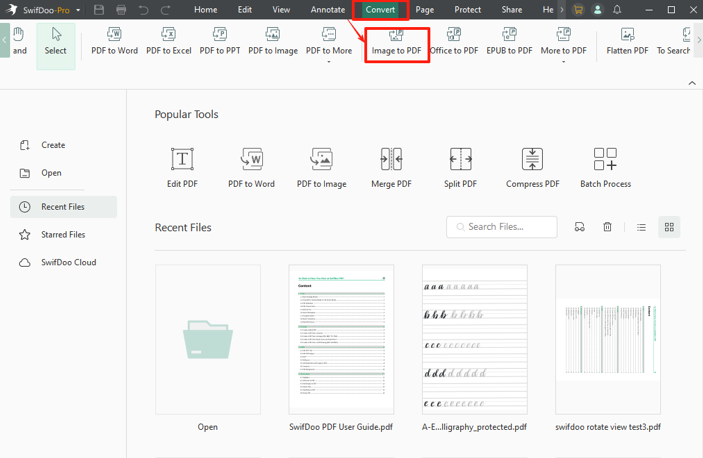Image resolution: width=703 pixels, height=458 pixels.
Task: Click the Undo arrow icon
Action: pyautogui.click(x=143, y=9)
